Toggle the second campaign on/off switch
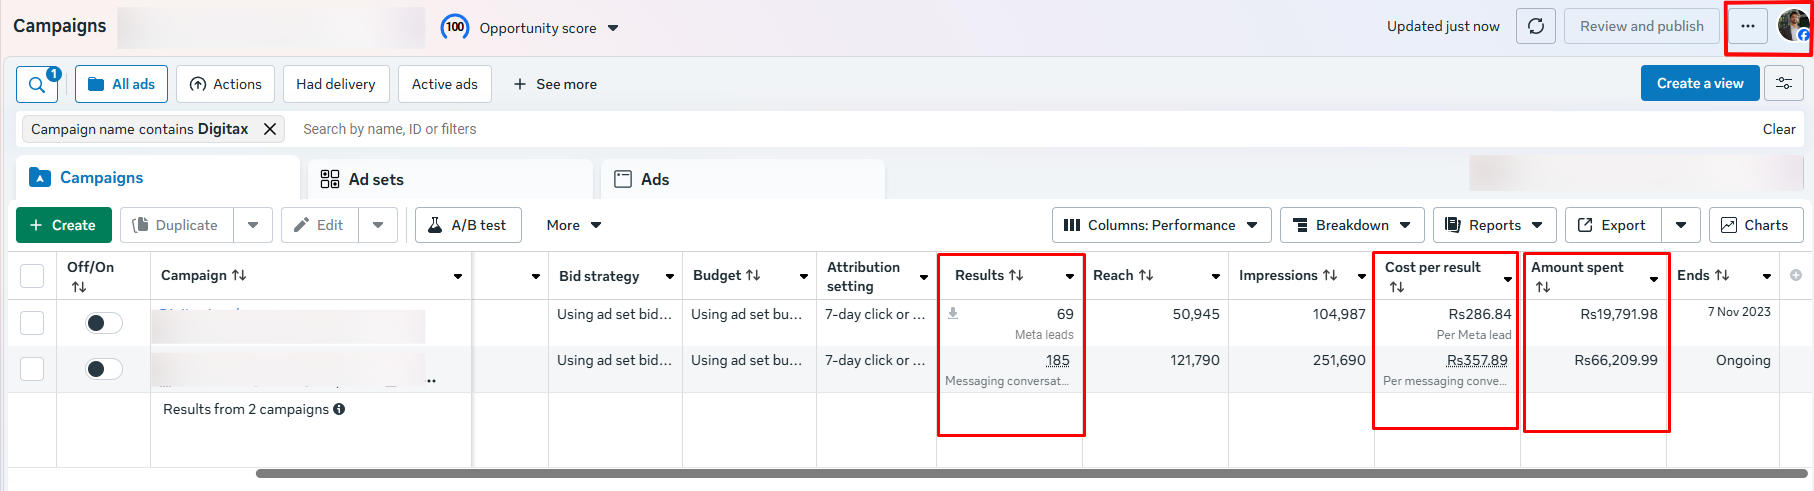This screenshot has height=491, width=1814. pos(103,369)
